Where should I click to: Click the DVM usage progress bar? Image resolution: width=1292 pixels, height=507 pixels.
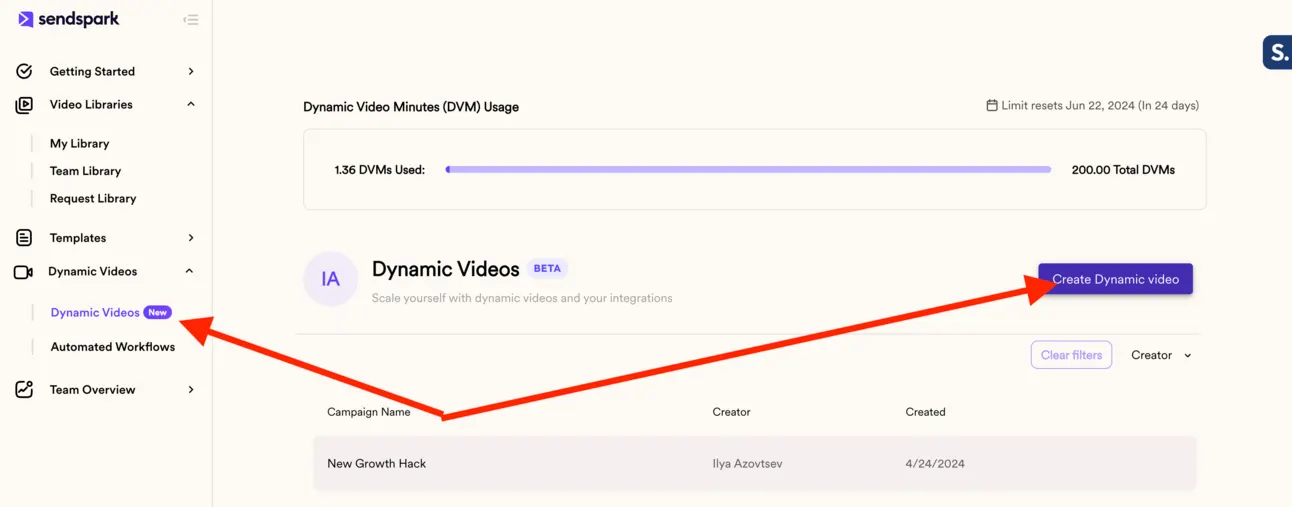(x=748, y=170)
